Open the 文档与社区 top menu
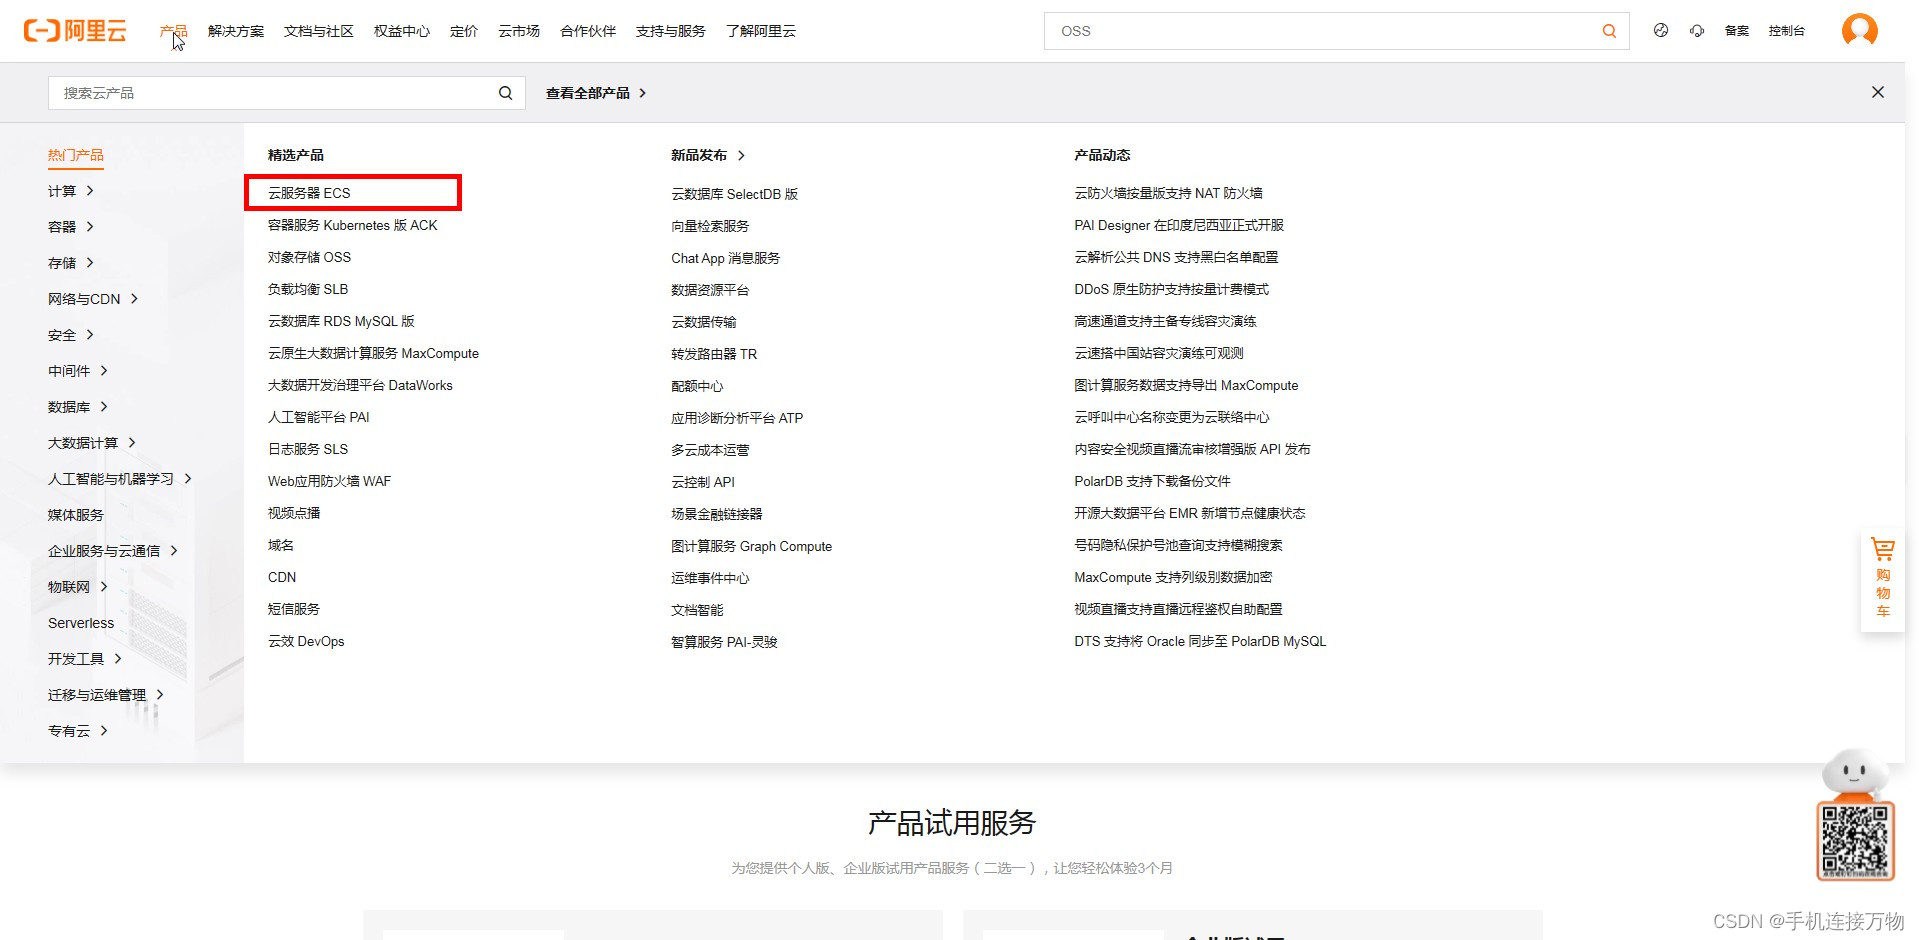 pos(319,31)
